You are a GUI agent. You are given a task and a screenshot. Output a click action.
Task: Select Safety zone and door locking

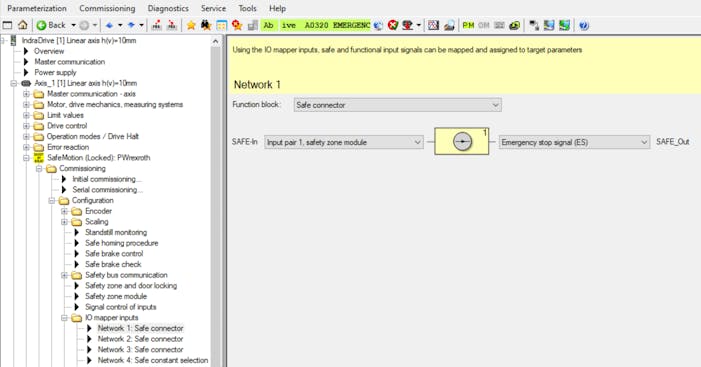[x=131, y=286]
